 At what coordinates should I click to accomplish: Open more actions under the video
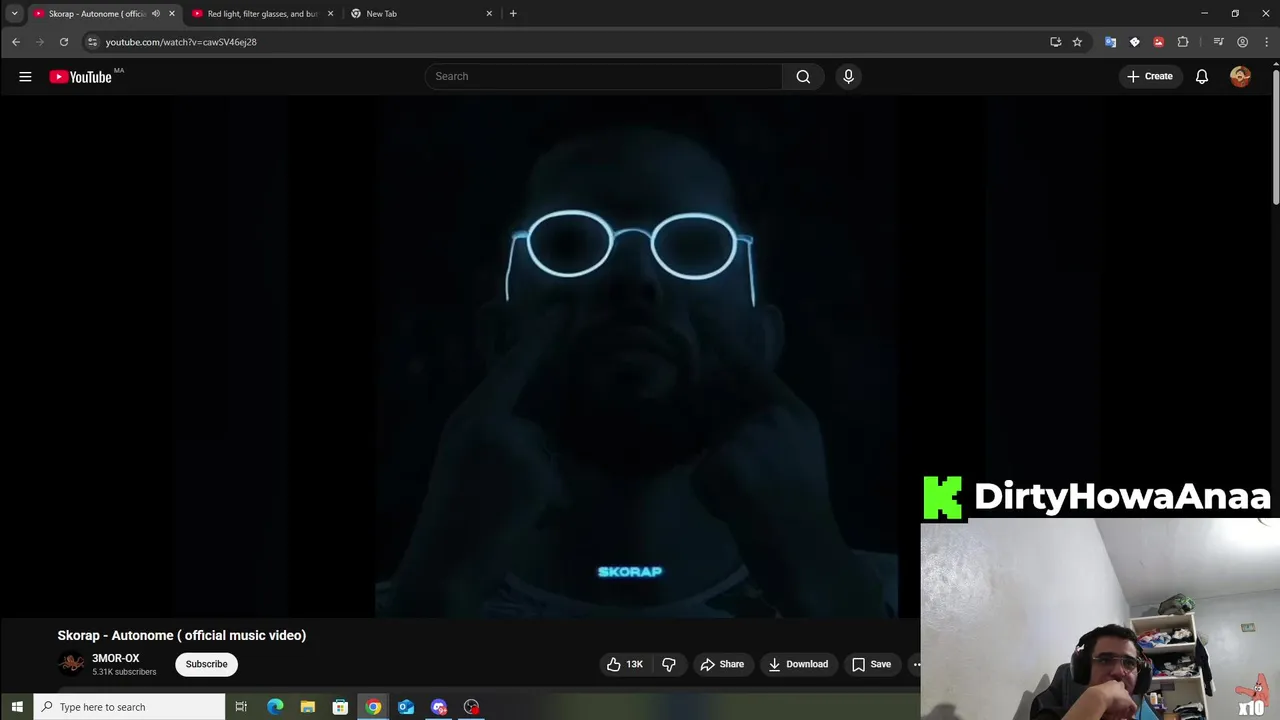click(x=917, y=664)
